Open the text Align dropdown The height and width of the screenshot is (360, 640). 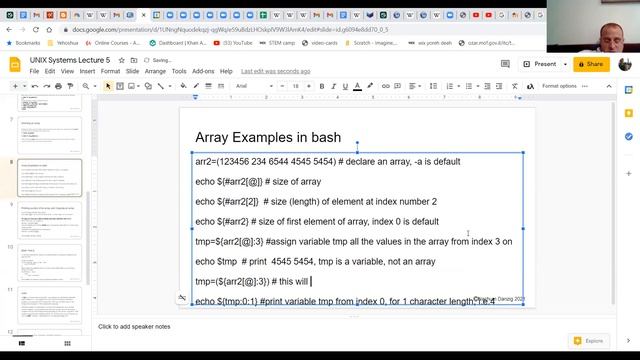(415, 86)
